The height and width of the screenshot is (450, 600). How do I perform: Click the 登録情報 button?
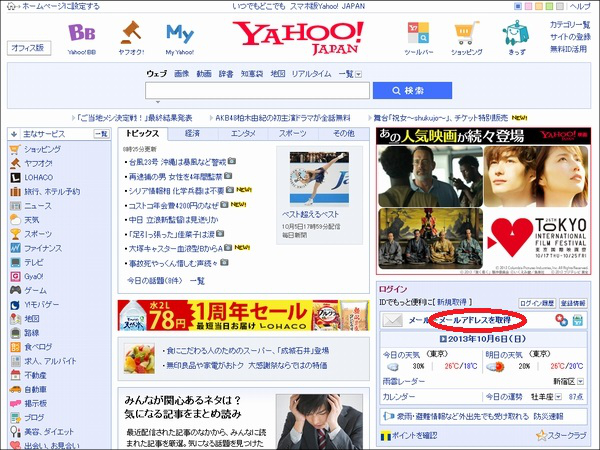(573, 303)
